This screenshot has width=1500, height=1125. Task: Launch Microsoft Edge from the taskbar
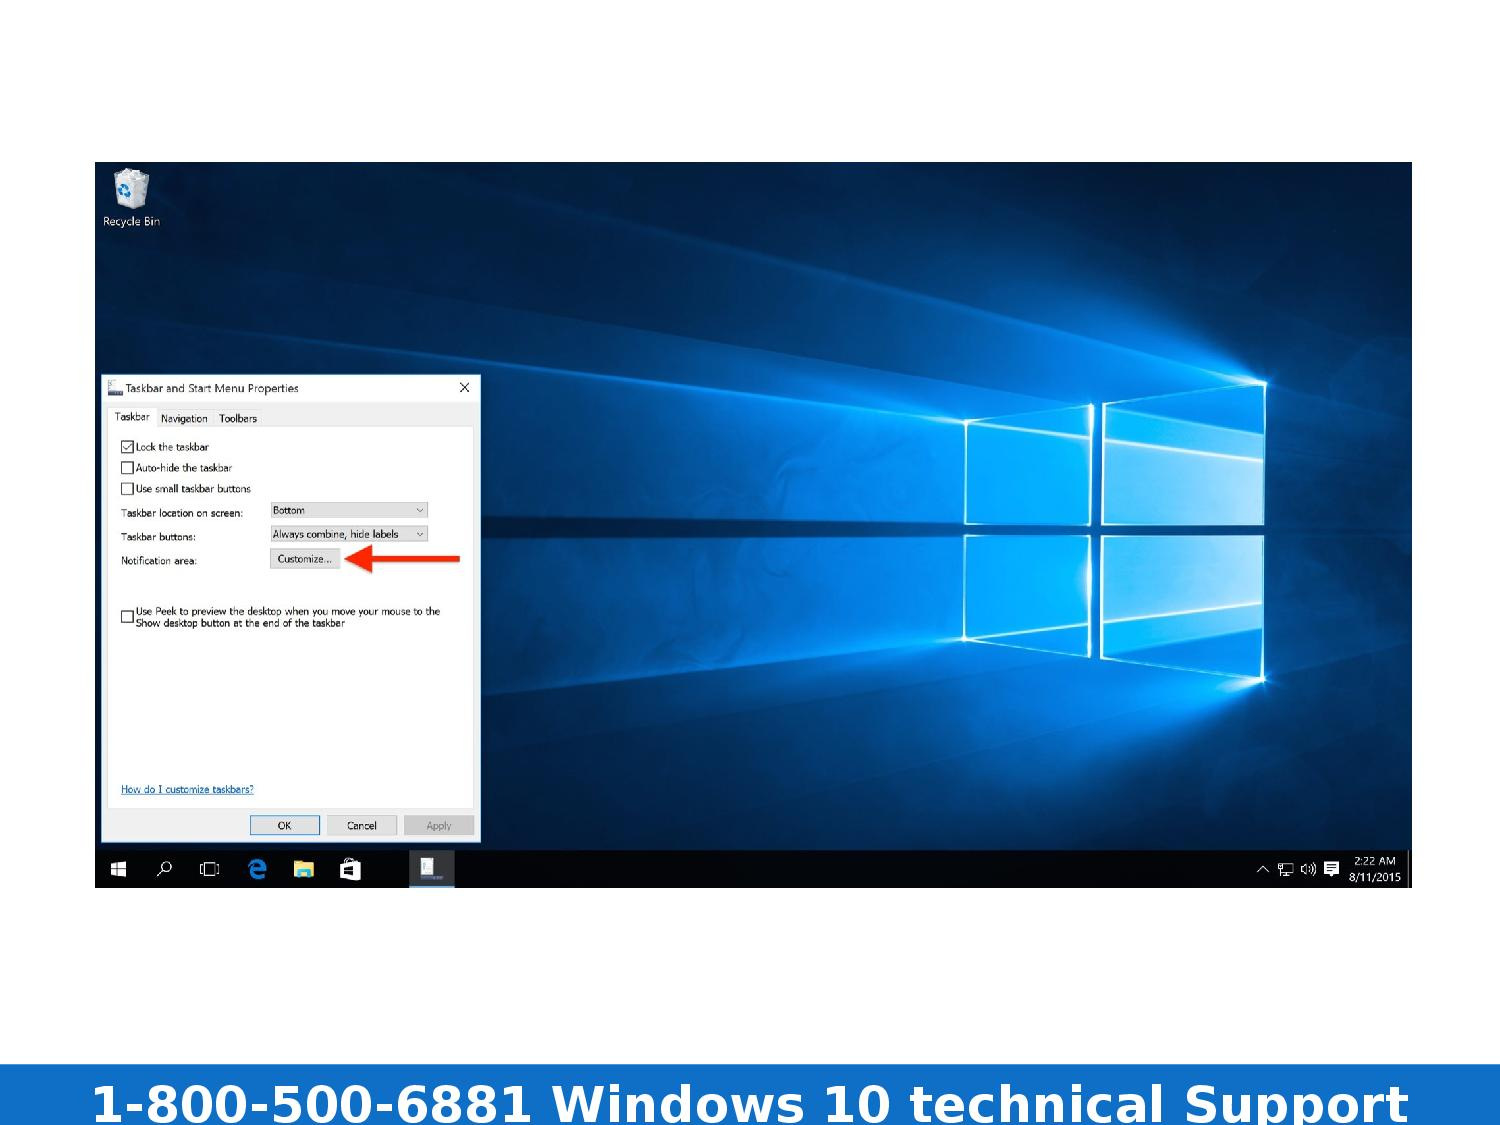tap(257, 869)
